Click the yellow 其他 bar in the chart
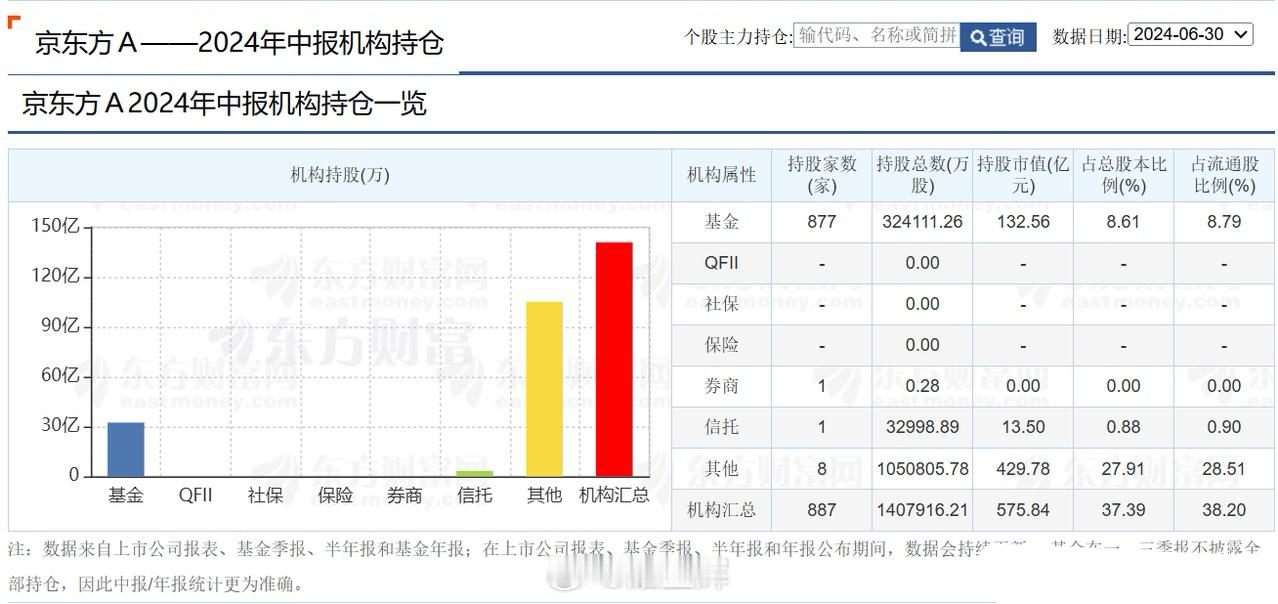 pos(544,385)
